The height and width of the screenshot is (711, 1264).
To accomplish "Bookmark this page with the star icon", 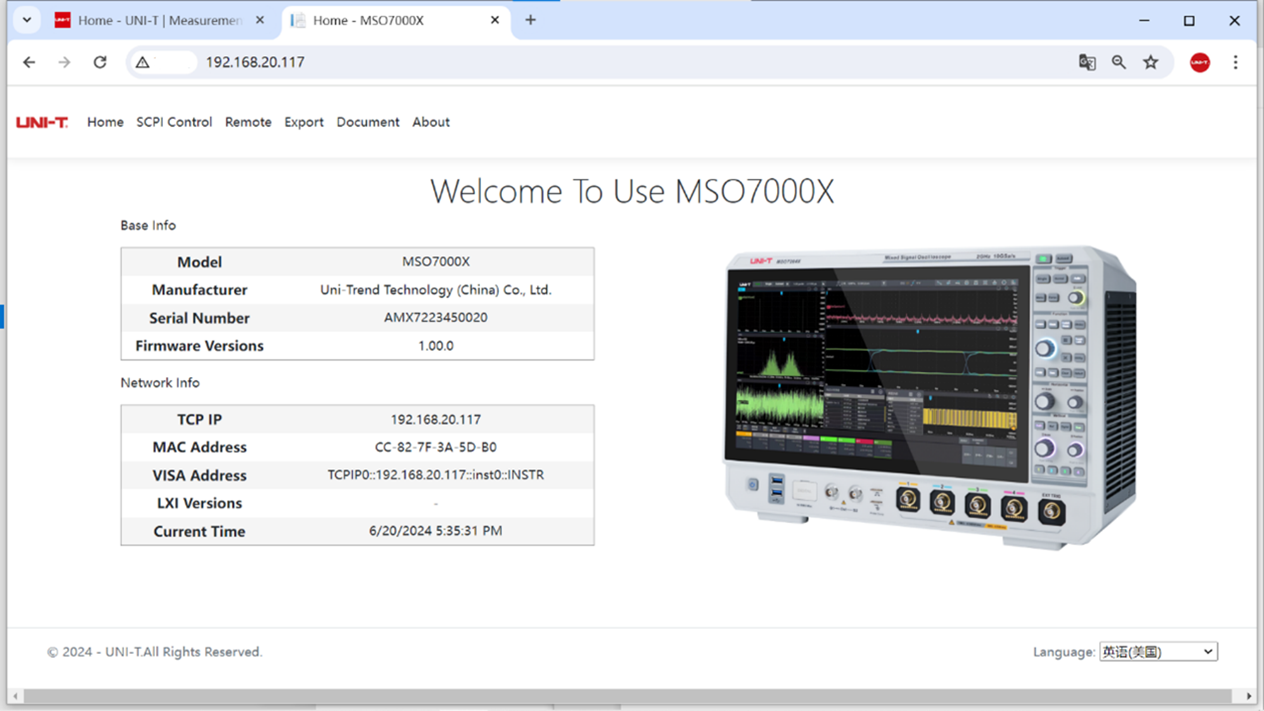I will [x=1151, y=62].
